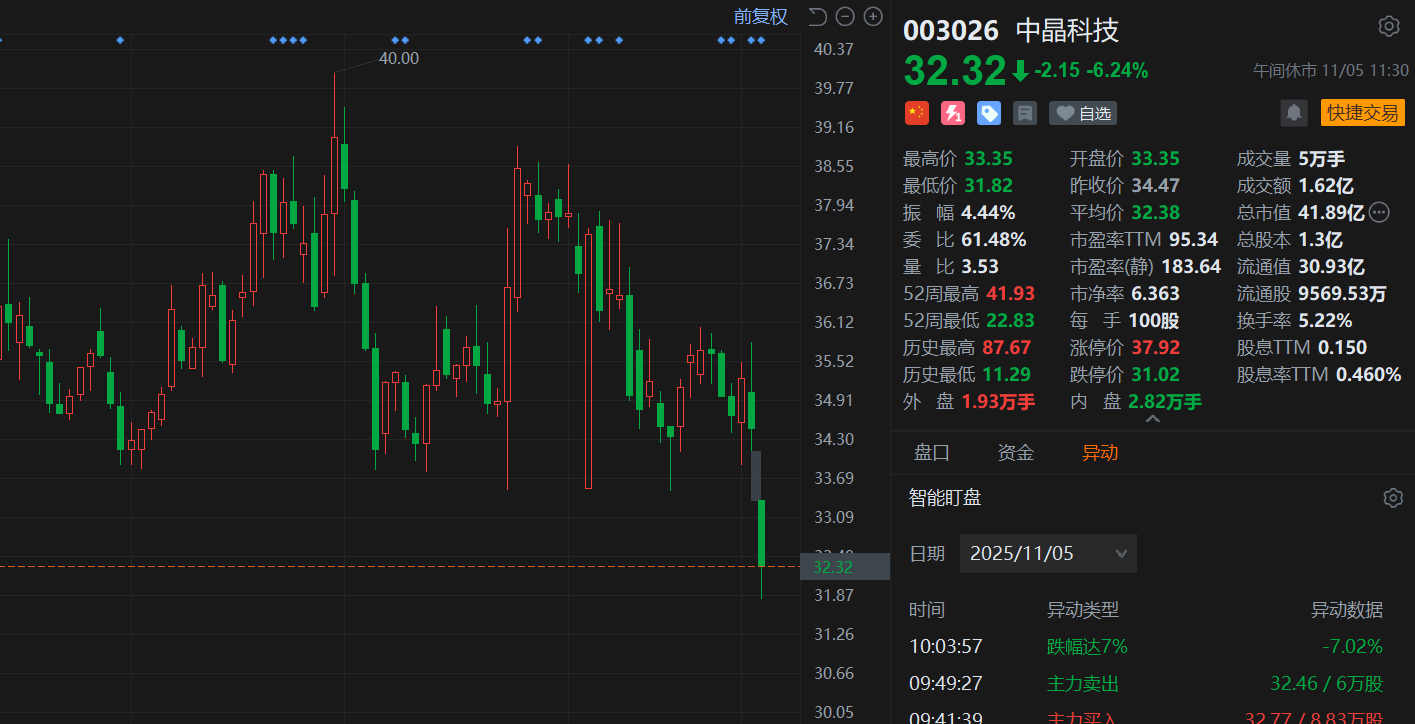The width and height of the screenshot is (1415, 724).
Task: Collapse quote details with up chevron
Action: 1153,420
